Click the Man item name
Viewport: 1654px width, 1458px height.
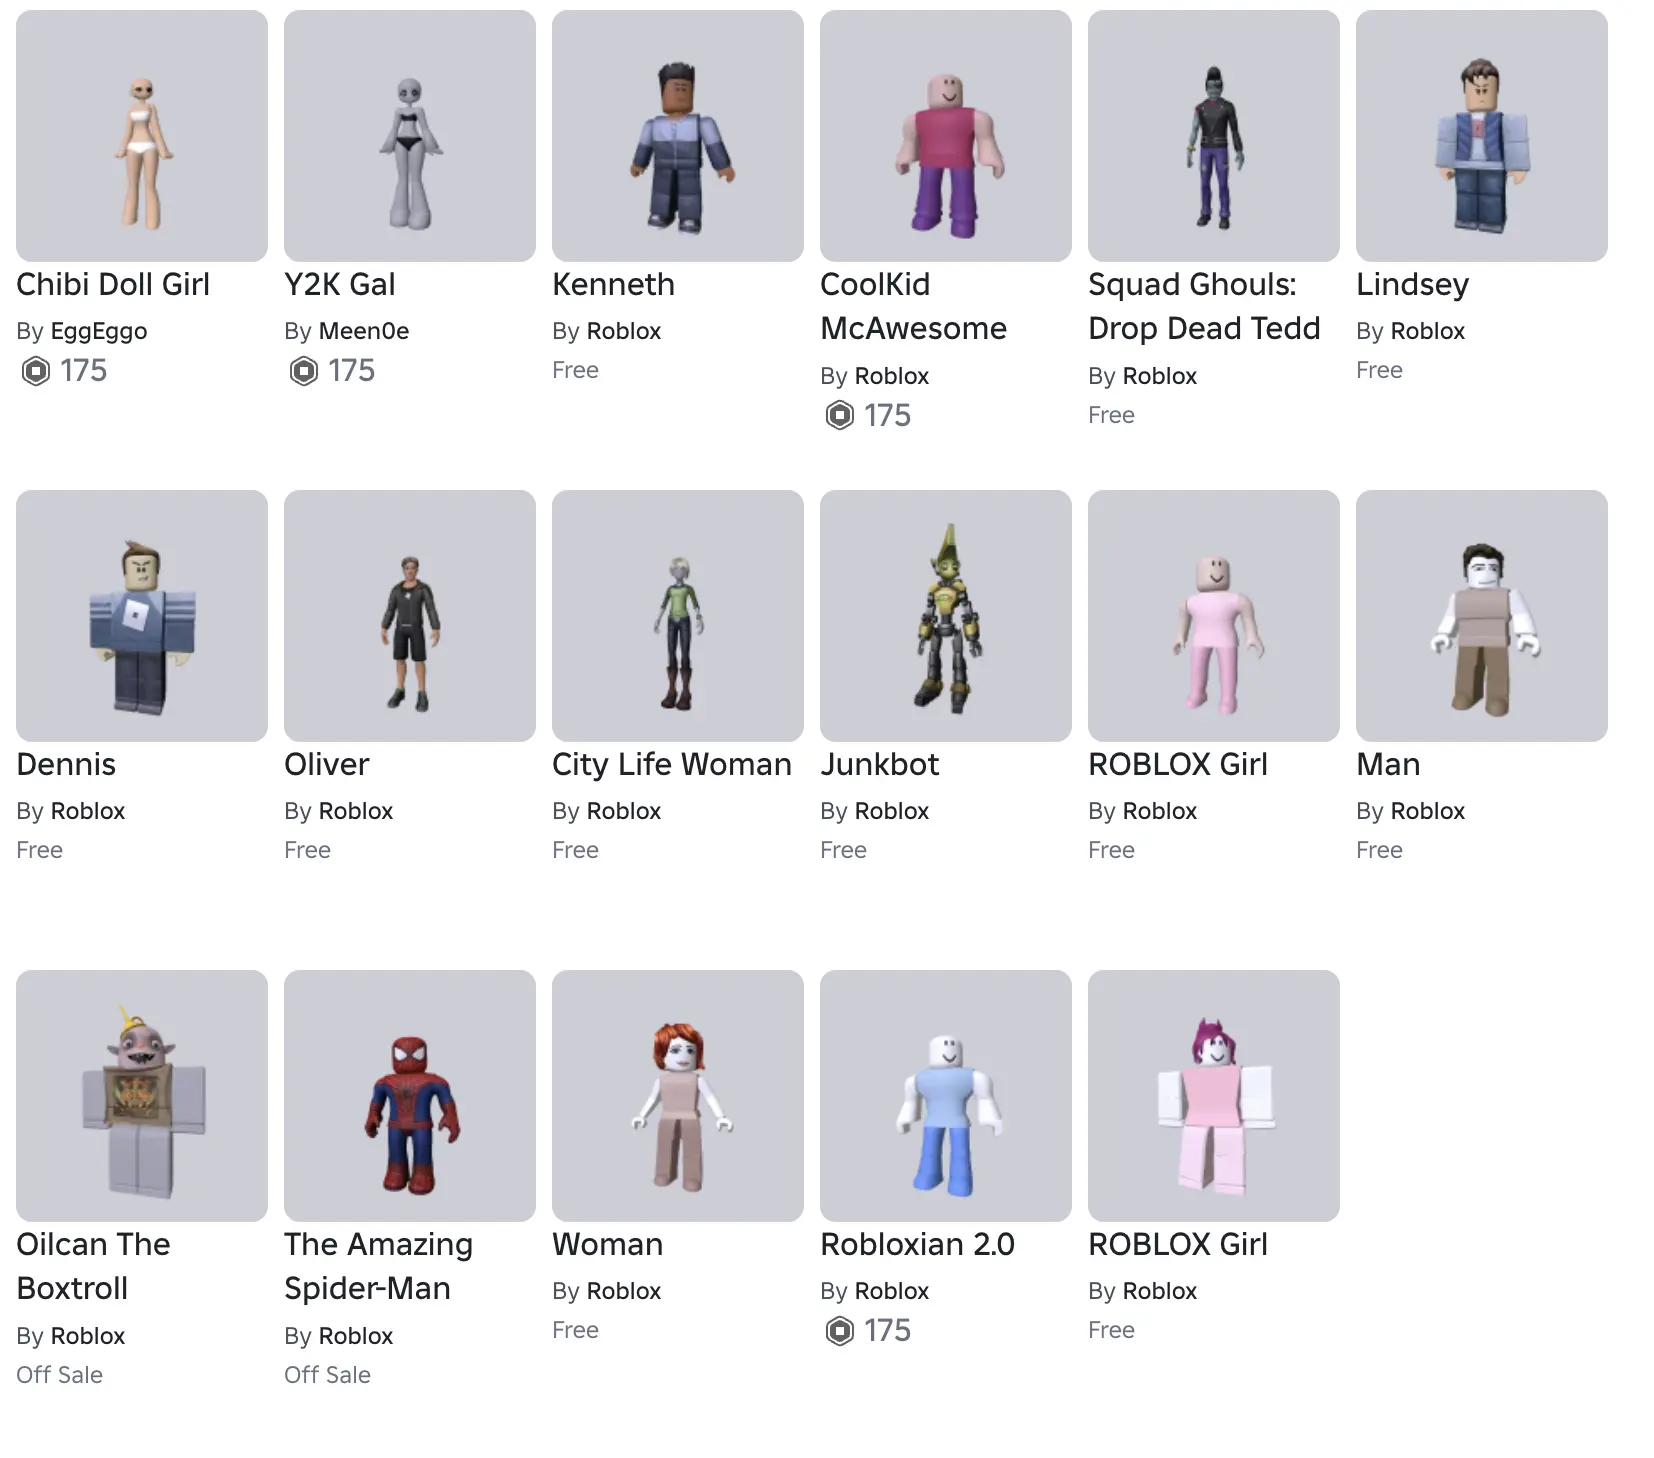click(x=1388, y=765)
